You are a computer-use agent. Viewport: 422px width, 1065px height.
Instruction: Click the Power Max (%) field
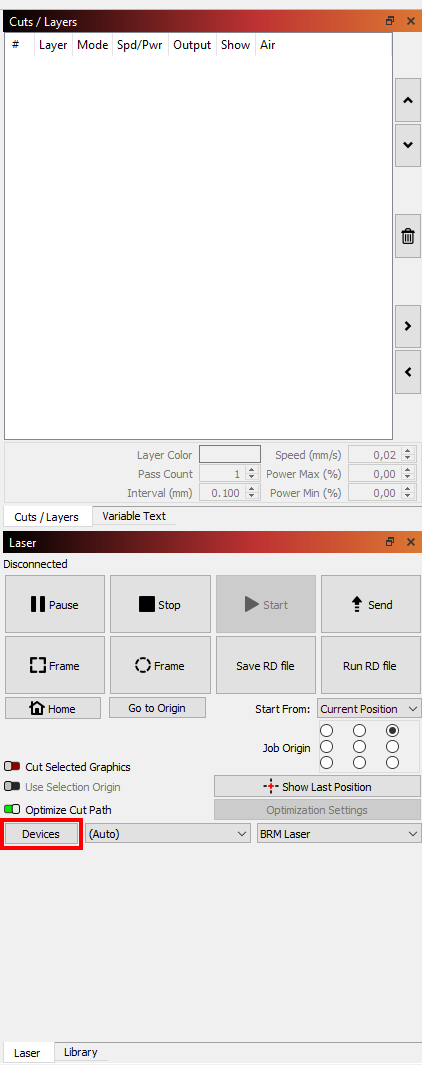[381, 473]
